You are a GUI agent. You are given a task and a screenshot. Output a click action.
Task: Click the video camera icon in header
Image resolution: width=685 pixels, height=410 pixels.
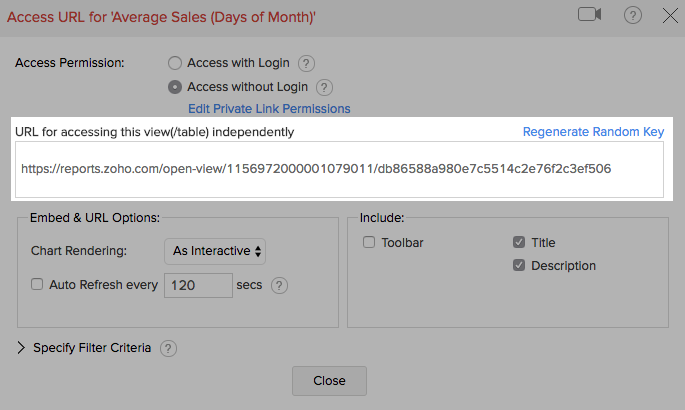point(589,15)
